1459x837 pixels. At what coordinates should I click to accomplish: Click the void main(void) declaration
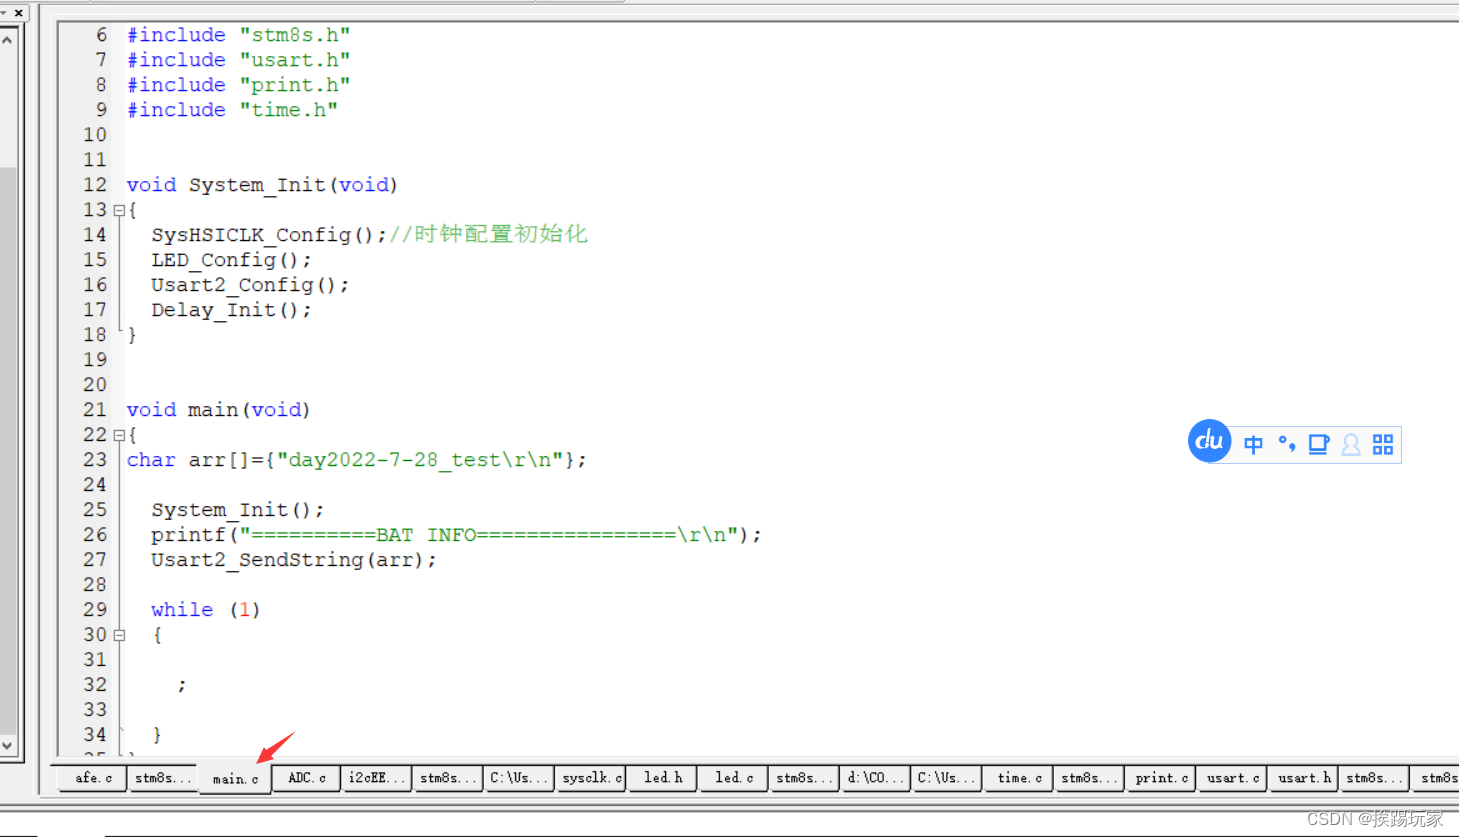tap(218, 410)
